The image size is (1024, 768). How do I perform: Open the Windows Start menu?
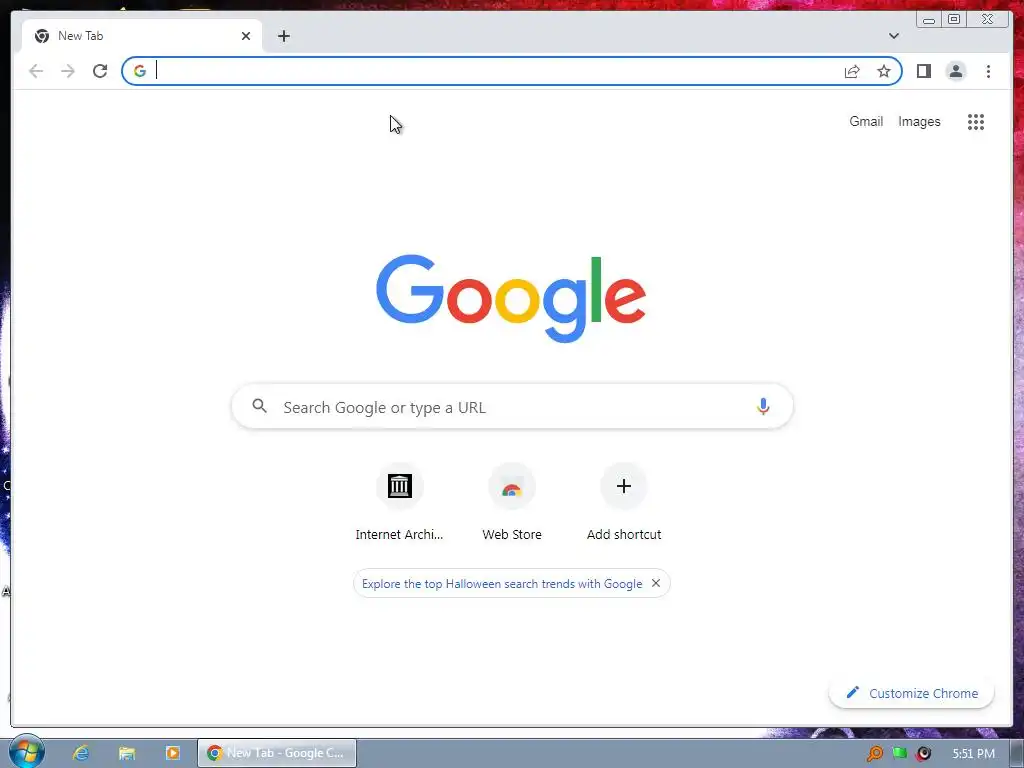tap(25, 752)
